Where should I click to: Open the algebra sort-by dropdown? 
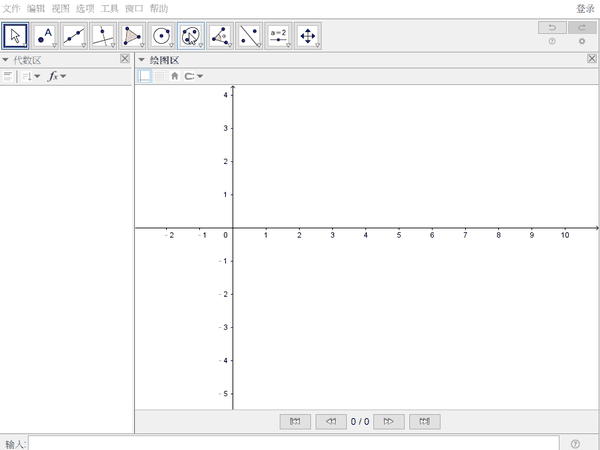coord(31,76)
